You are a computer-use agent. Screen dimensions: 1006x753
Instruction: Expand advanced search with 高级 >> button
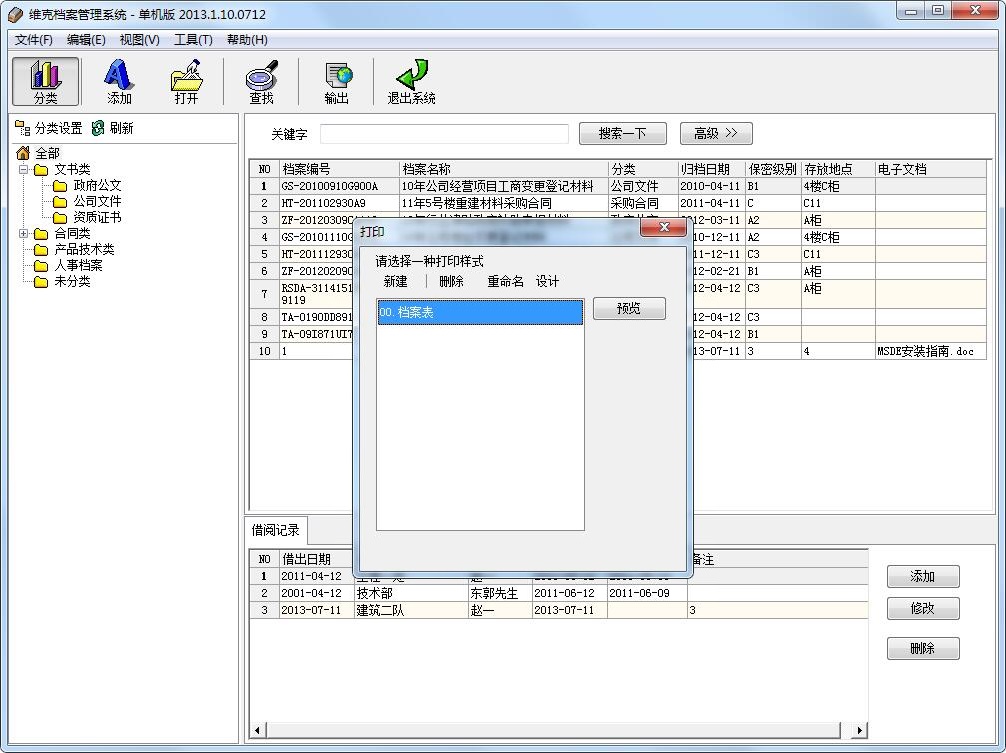[x=715, y=133]
